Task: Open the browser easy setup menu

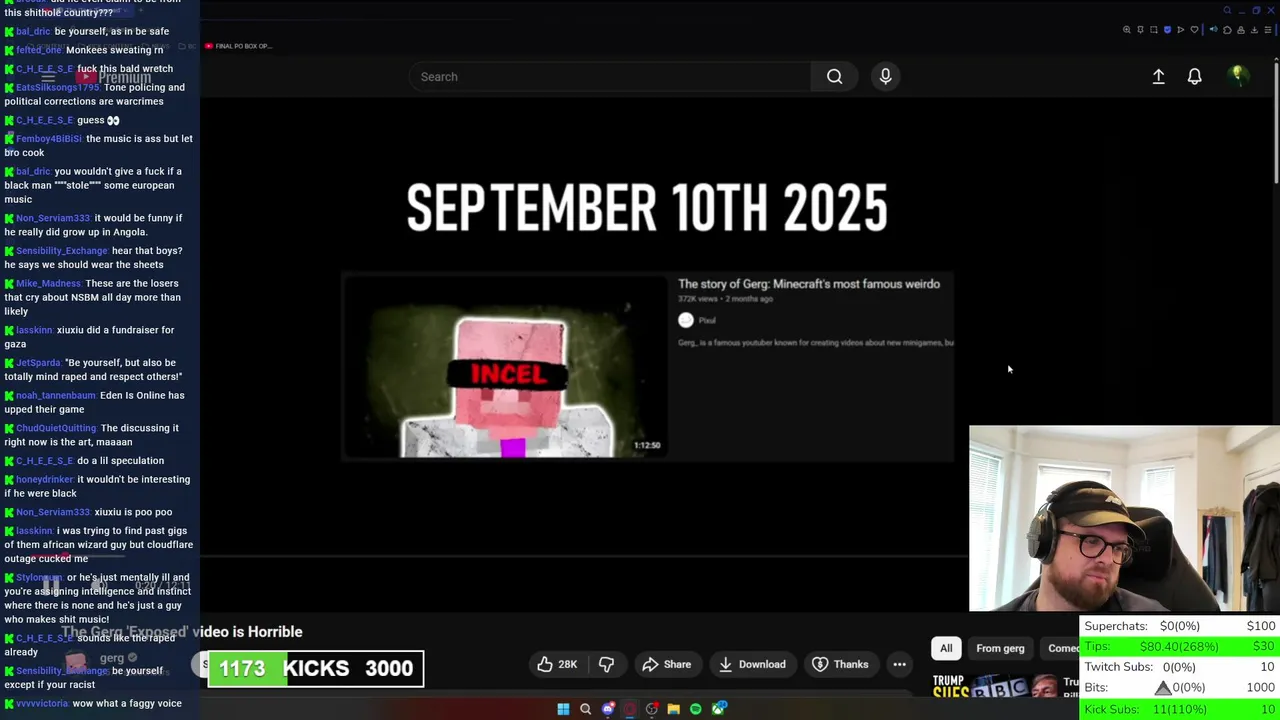Action: (1268, 30)
